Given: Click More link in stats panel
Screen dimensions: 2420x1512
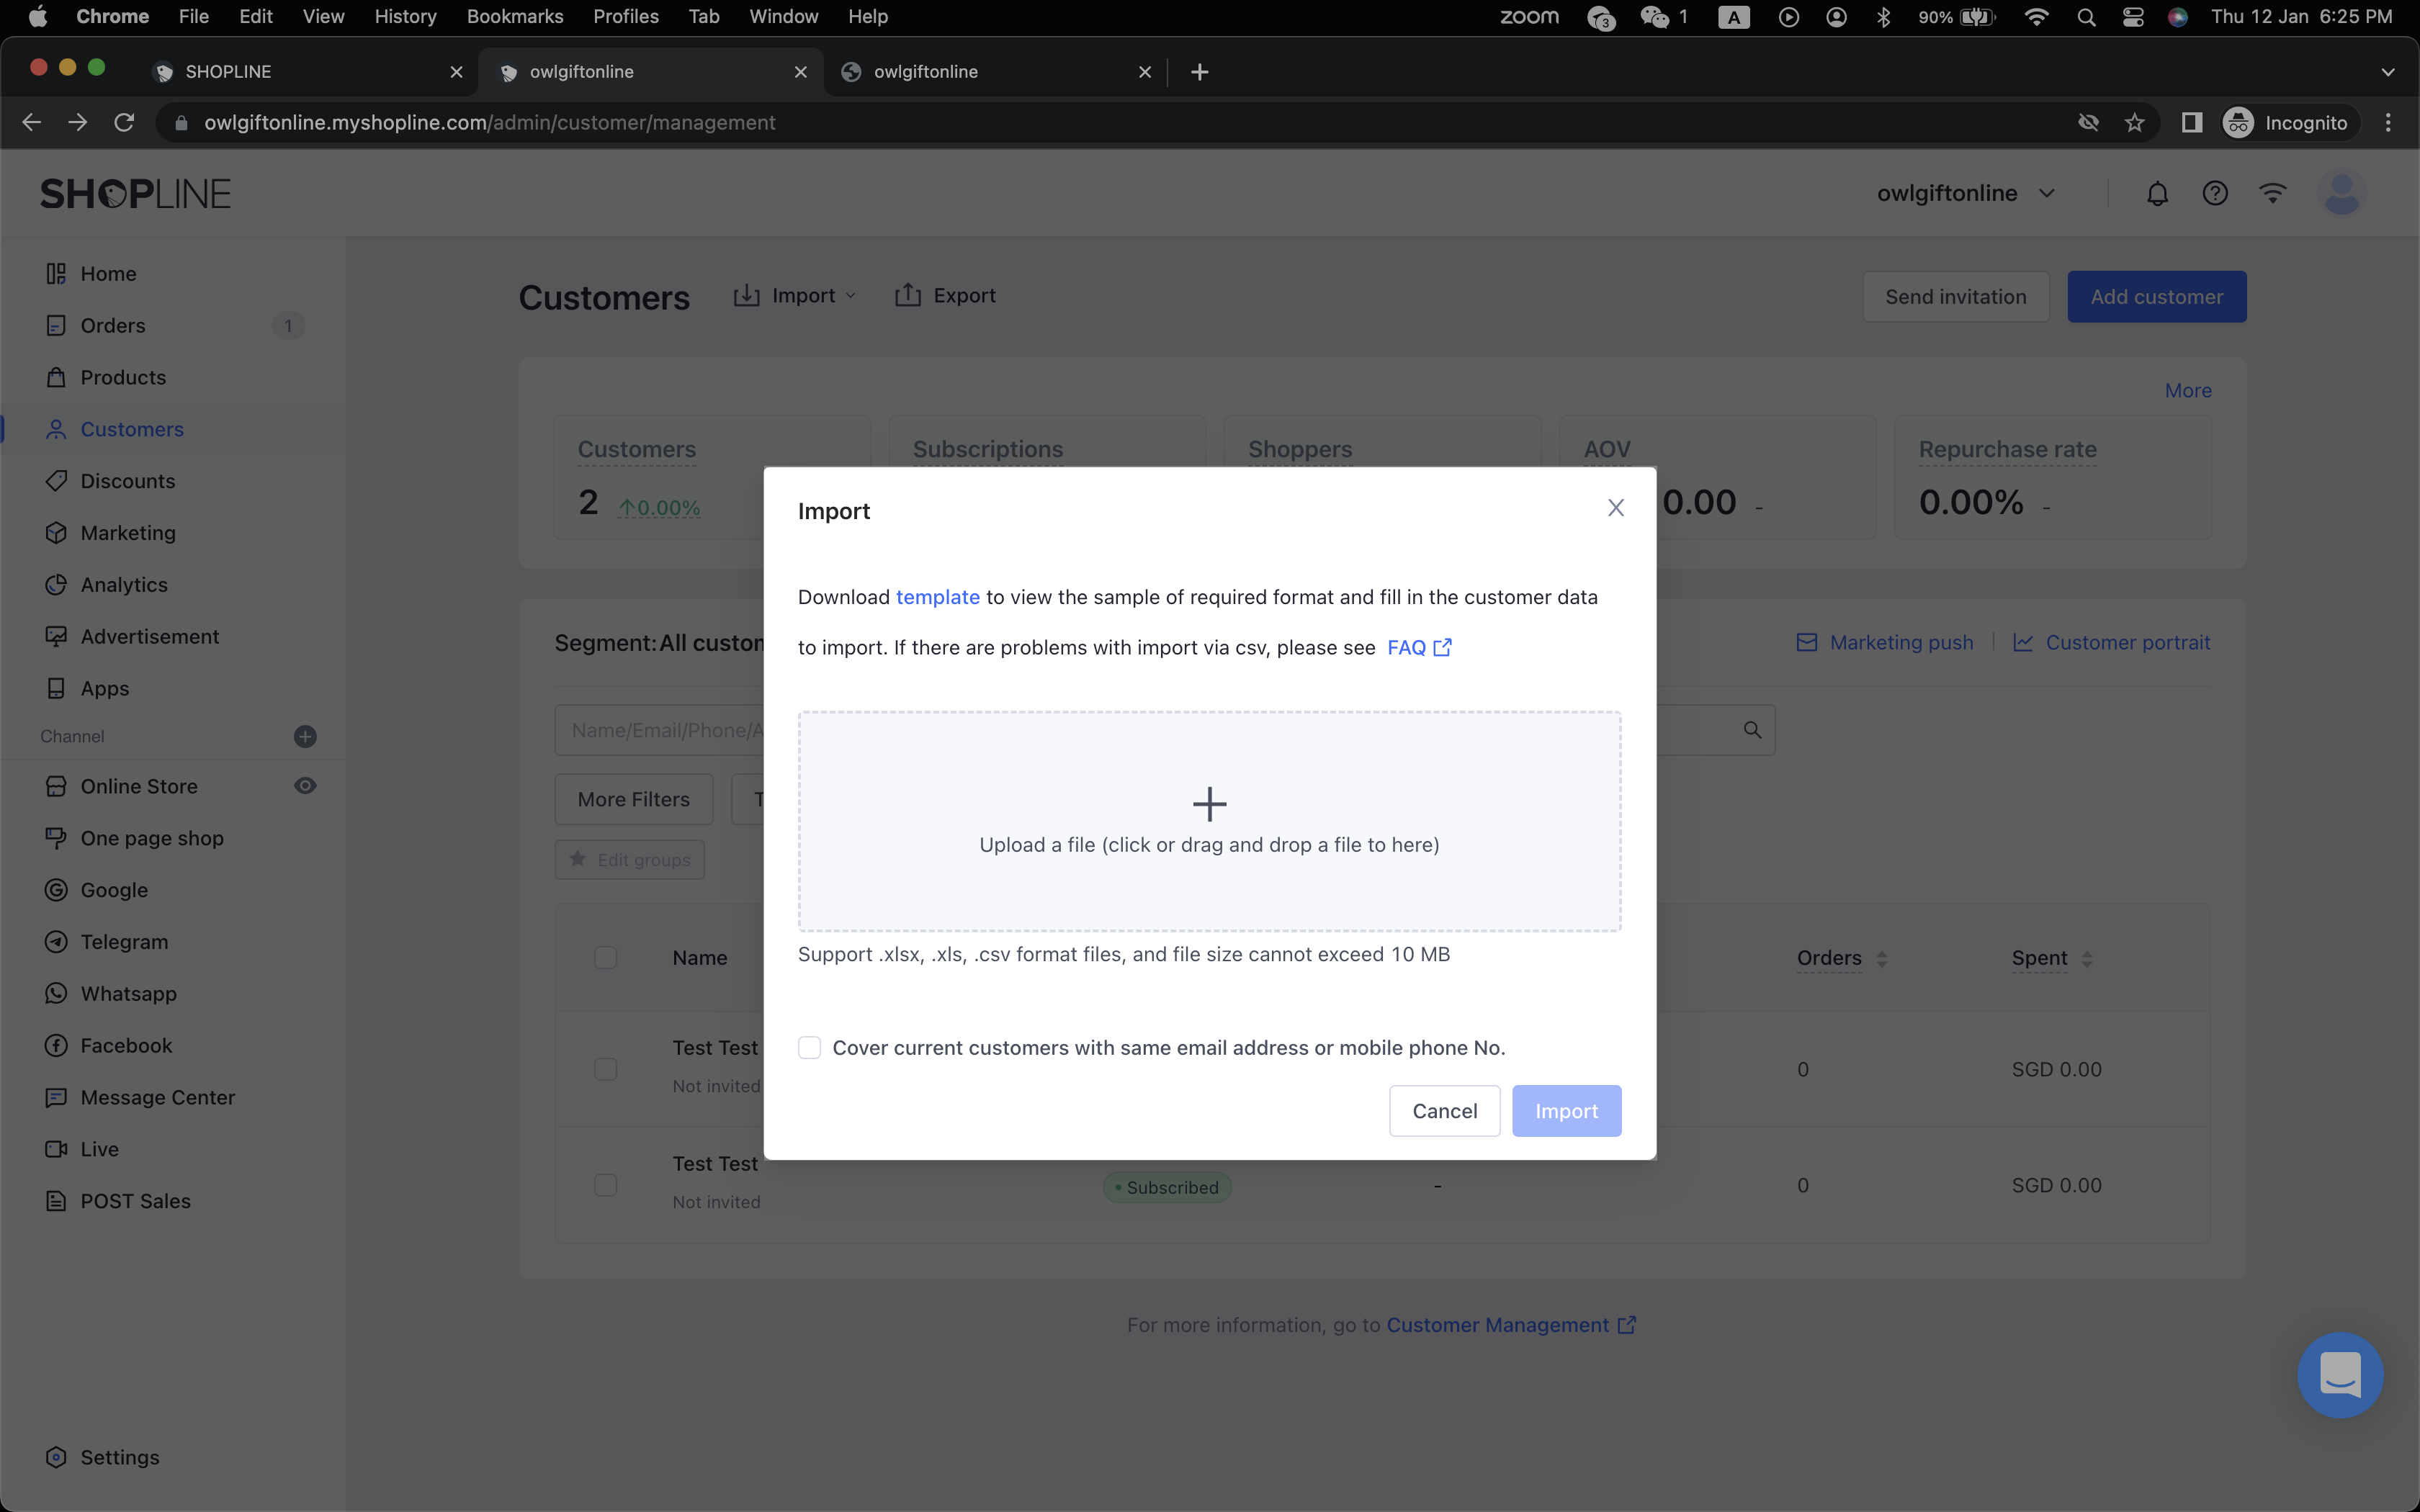Looking at the screenshot, I should click(2188, 390).
